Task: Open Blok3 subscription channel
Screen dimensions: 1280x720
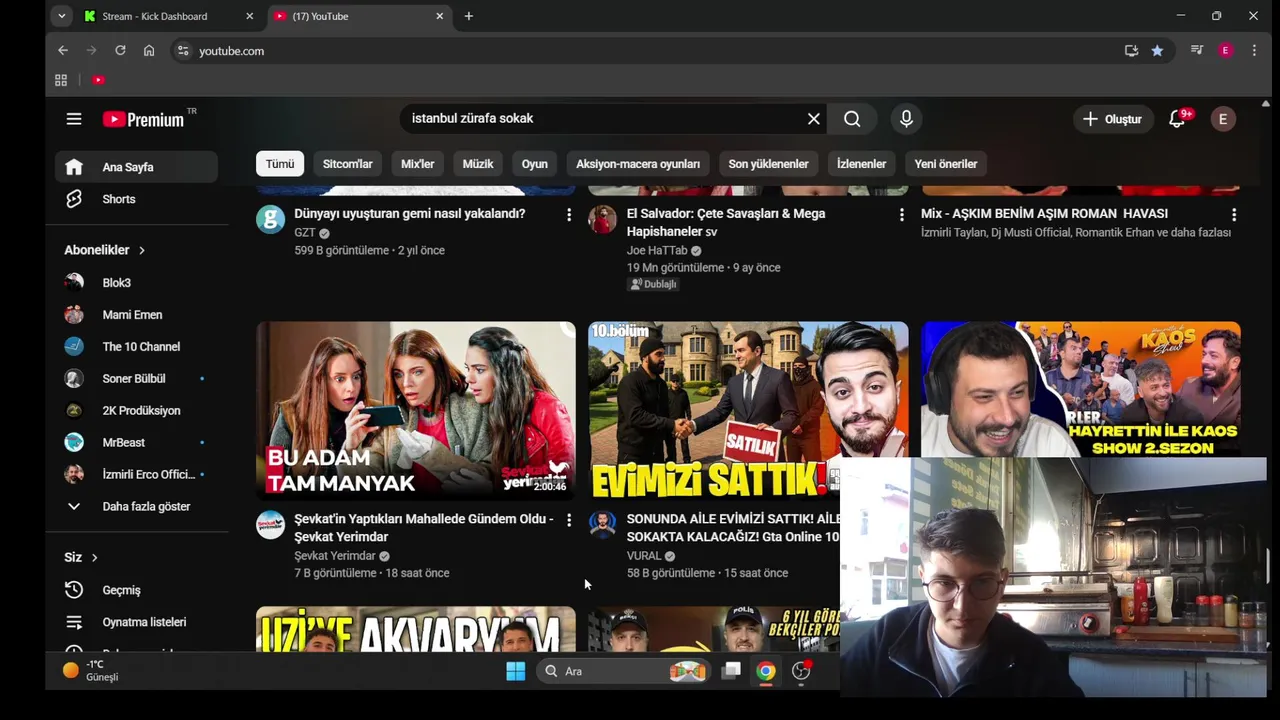Action: 136,283
